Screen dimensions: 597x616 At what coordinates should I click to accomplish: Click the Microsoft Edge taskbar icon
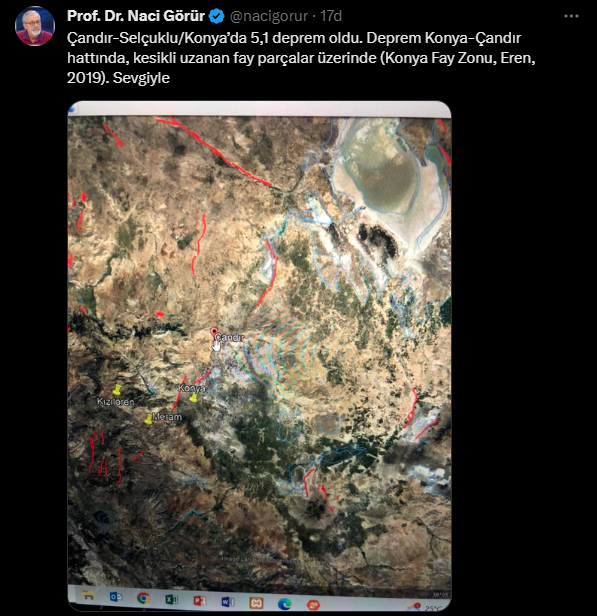pos(285,603)
